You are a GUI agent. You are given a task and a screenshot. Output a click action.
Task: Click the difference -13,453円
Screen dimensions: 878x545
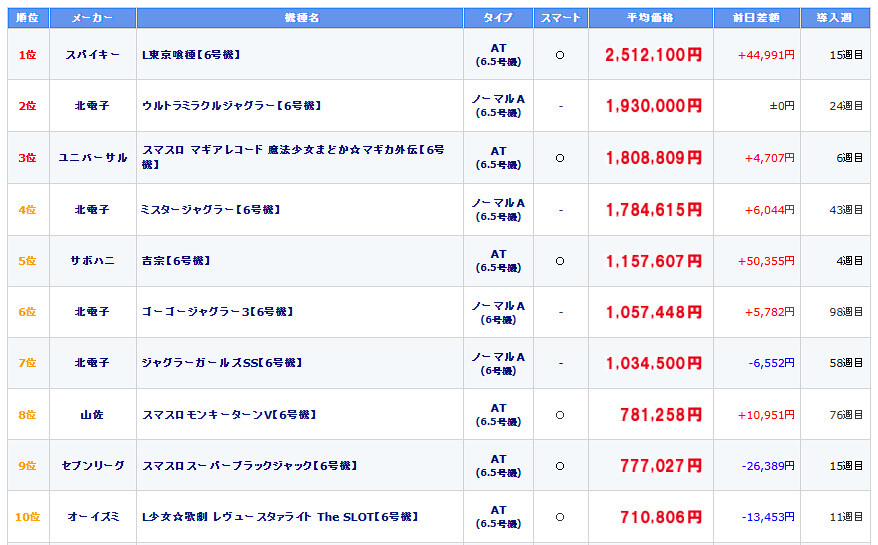[768, 517]
